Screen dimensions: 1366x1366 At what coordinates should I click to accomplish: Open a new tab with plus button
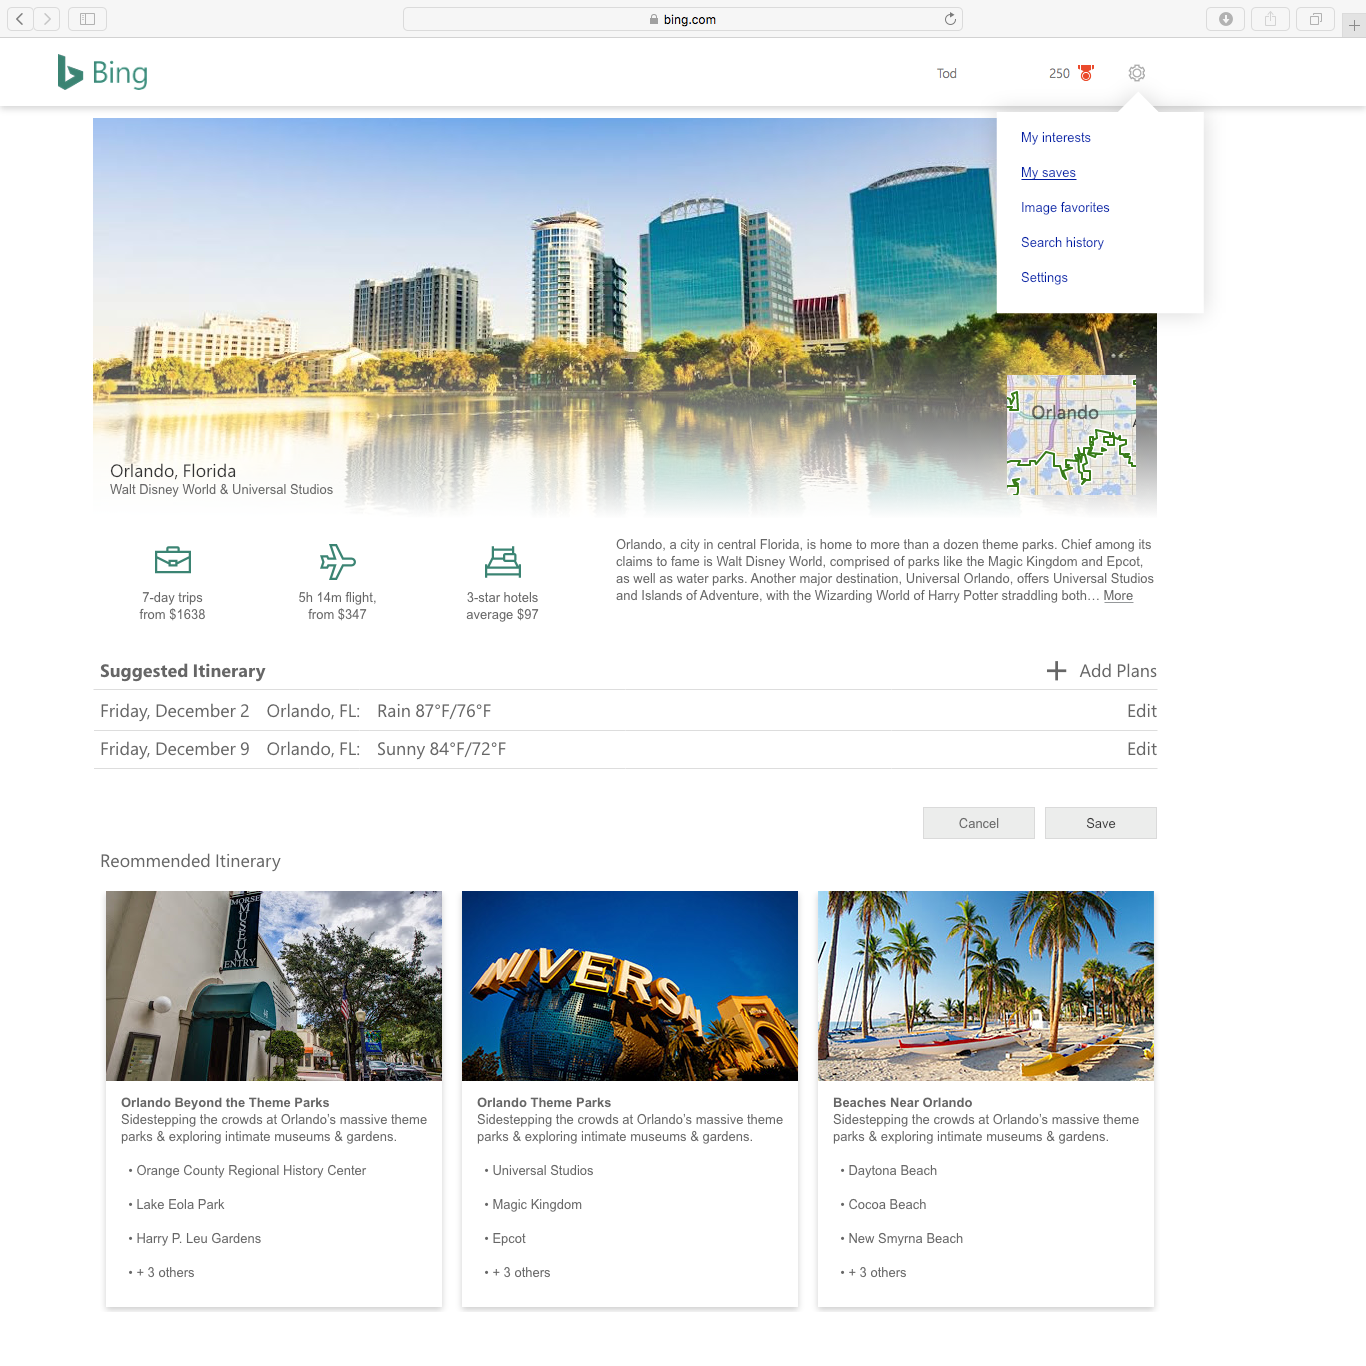point(1354,25)
